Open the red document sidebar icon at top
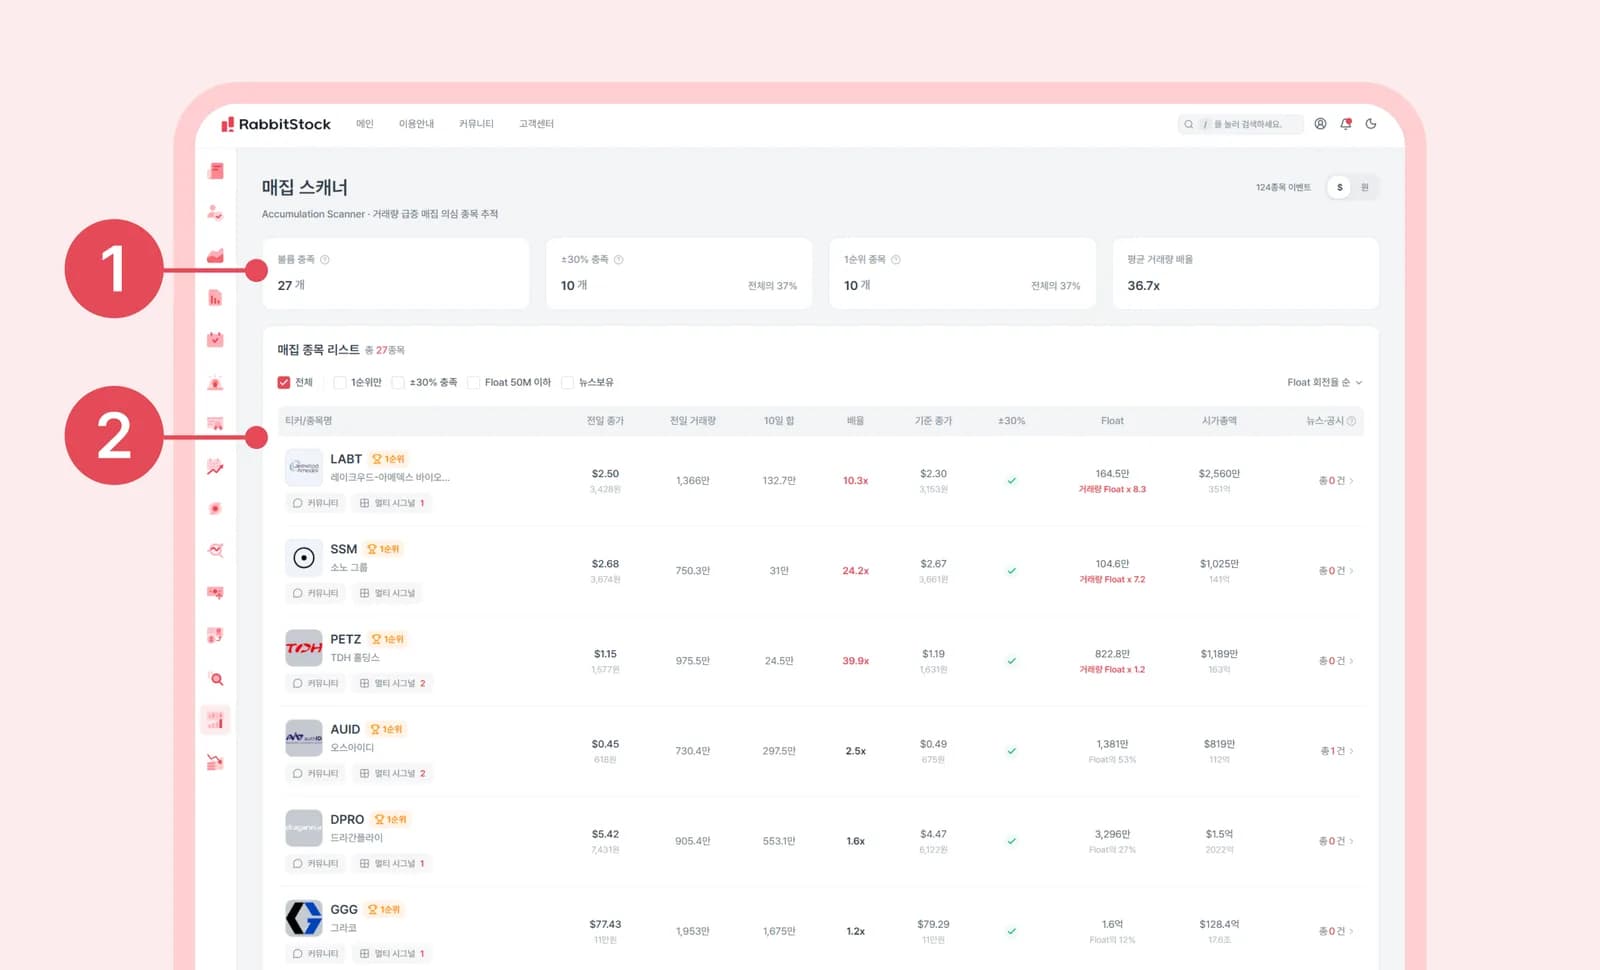 point(215,171)
